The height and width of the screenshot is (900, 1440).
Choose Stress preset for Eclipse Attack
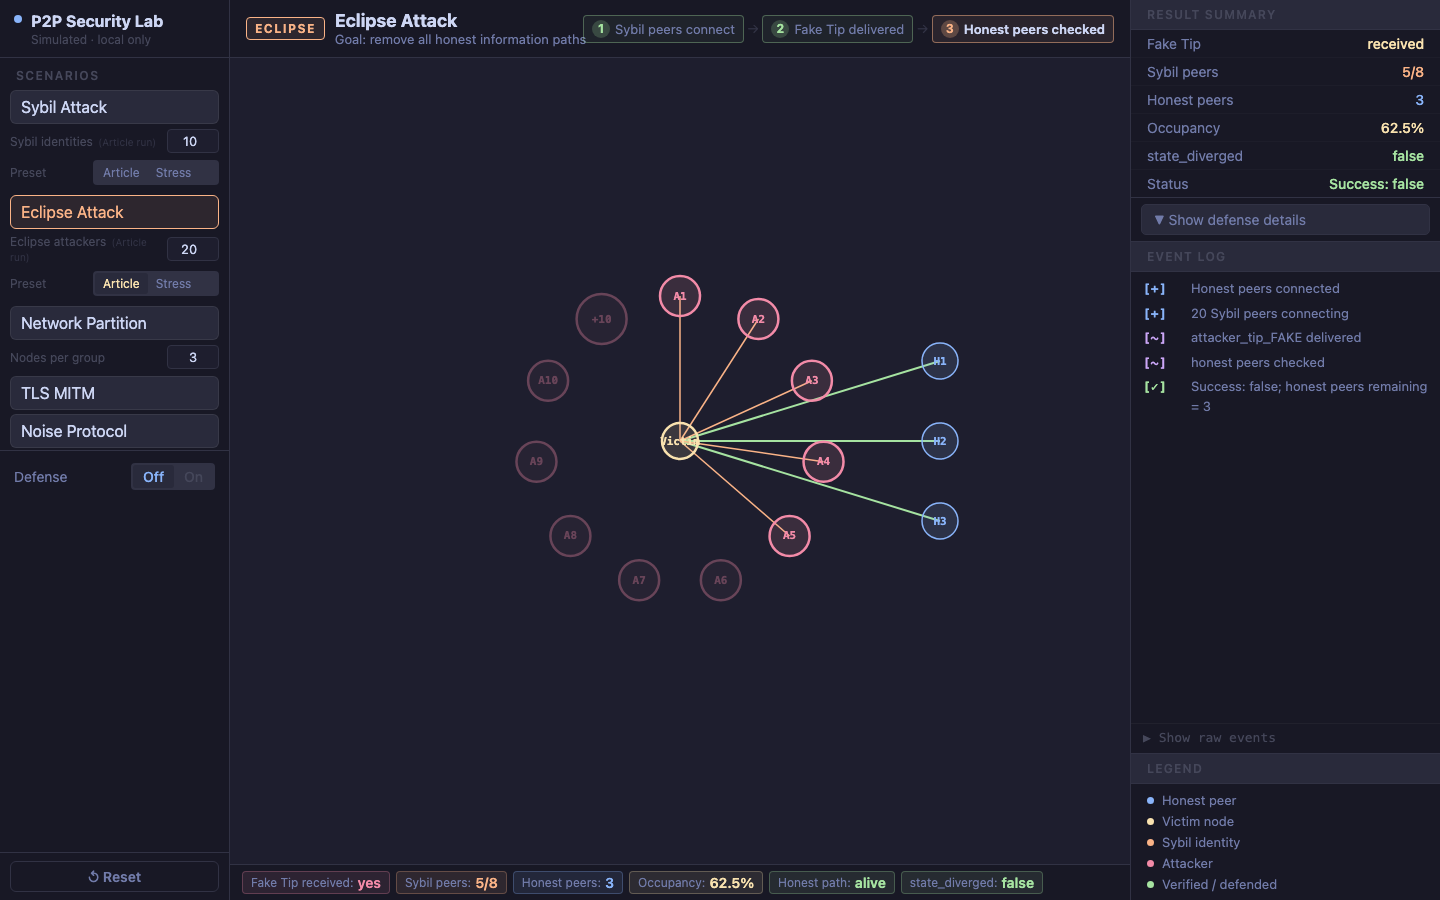pos(173,284)
